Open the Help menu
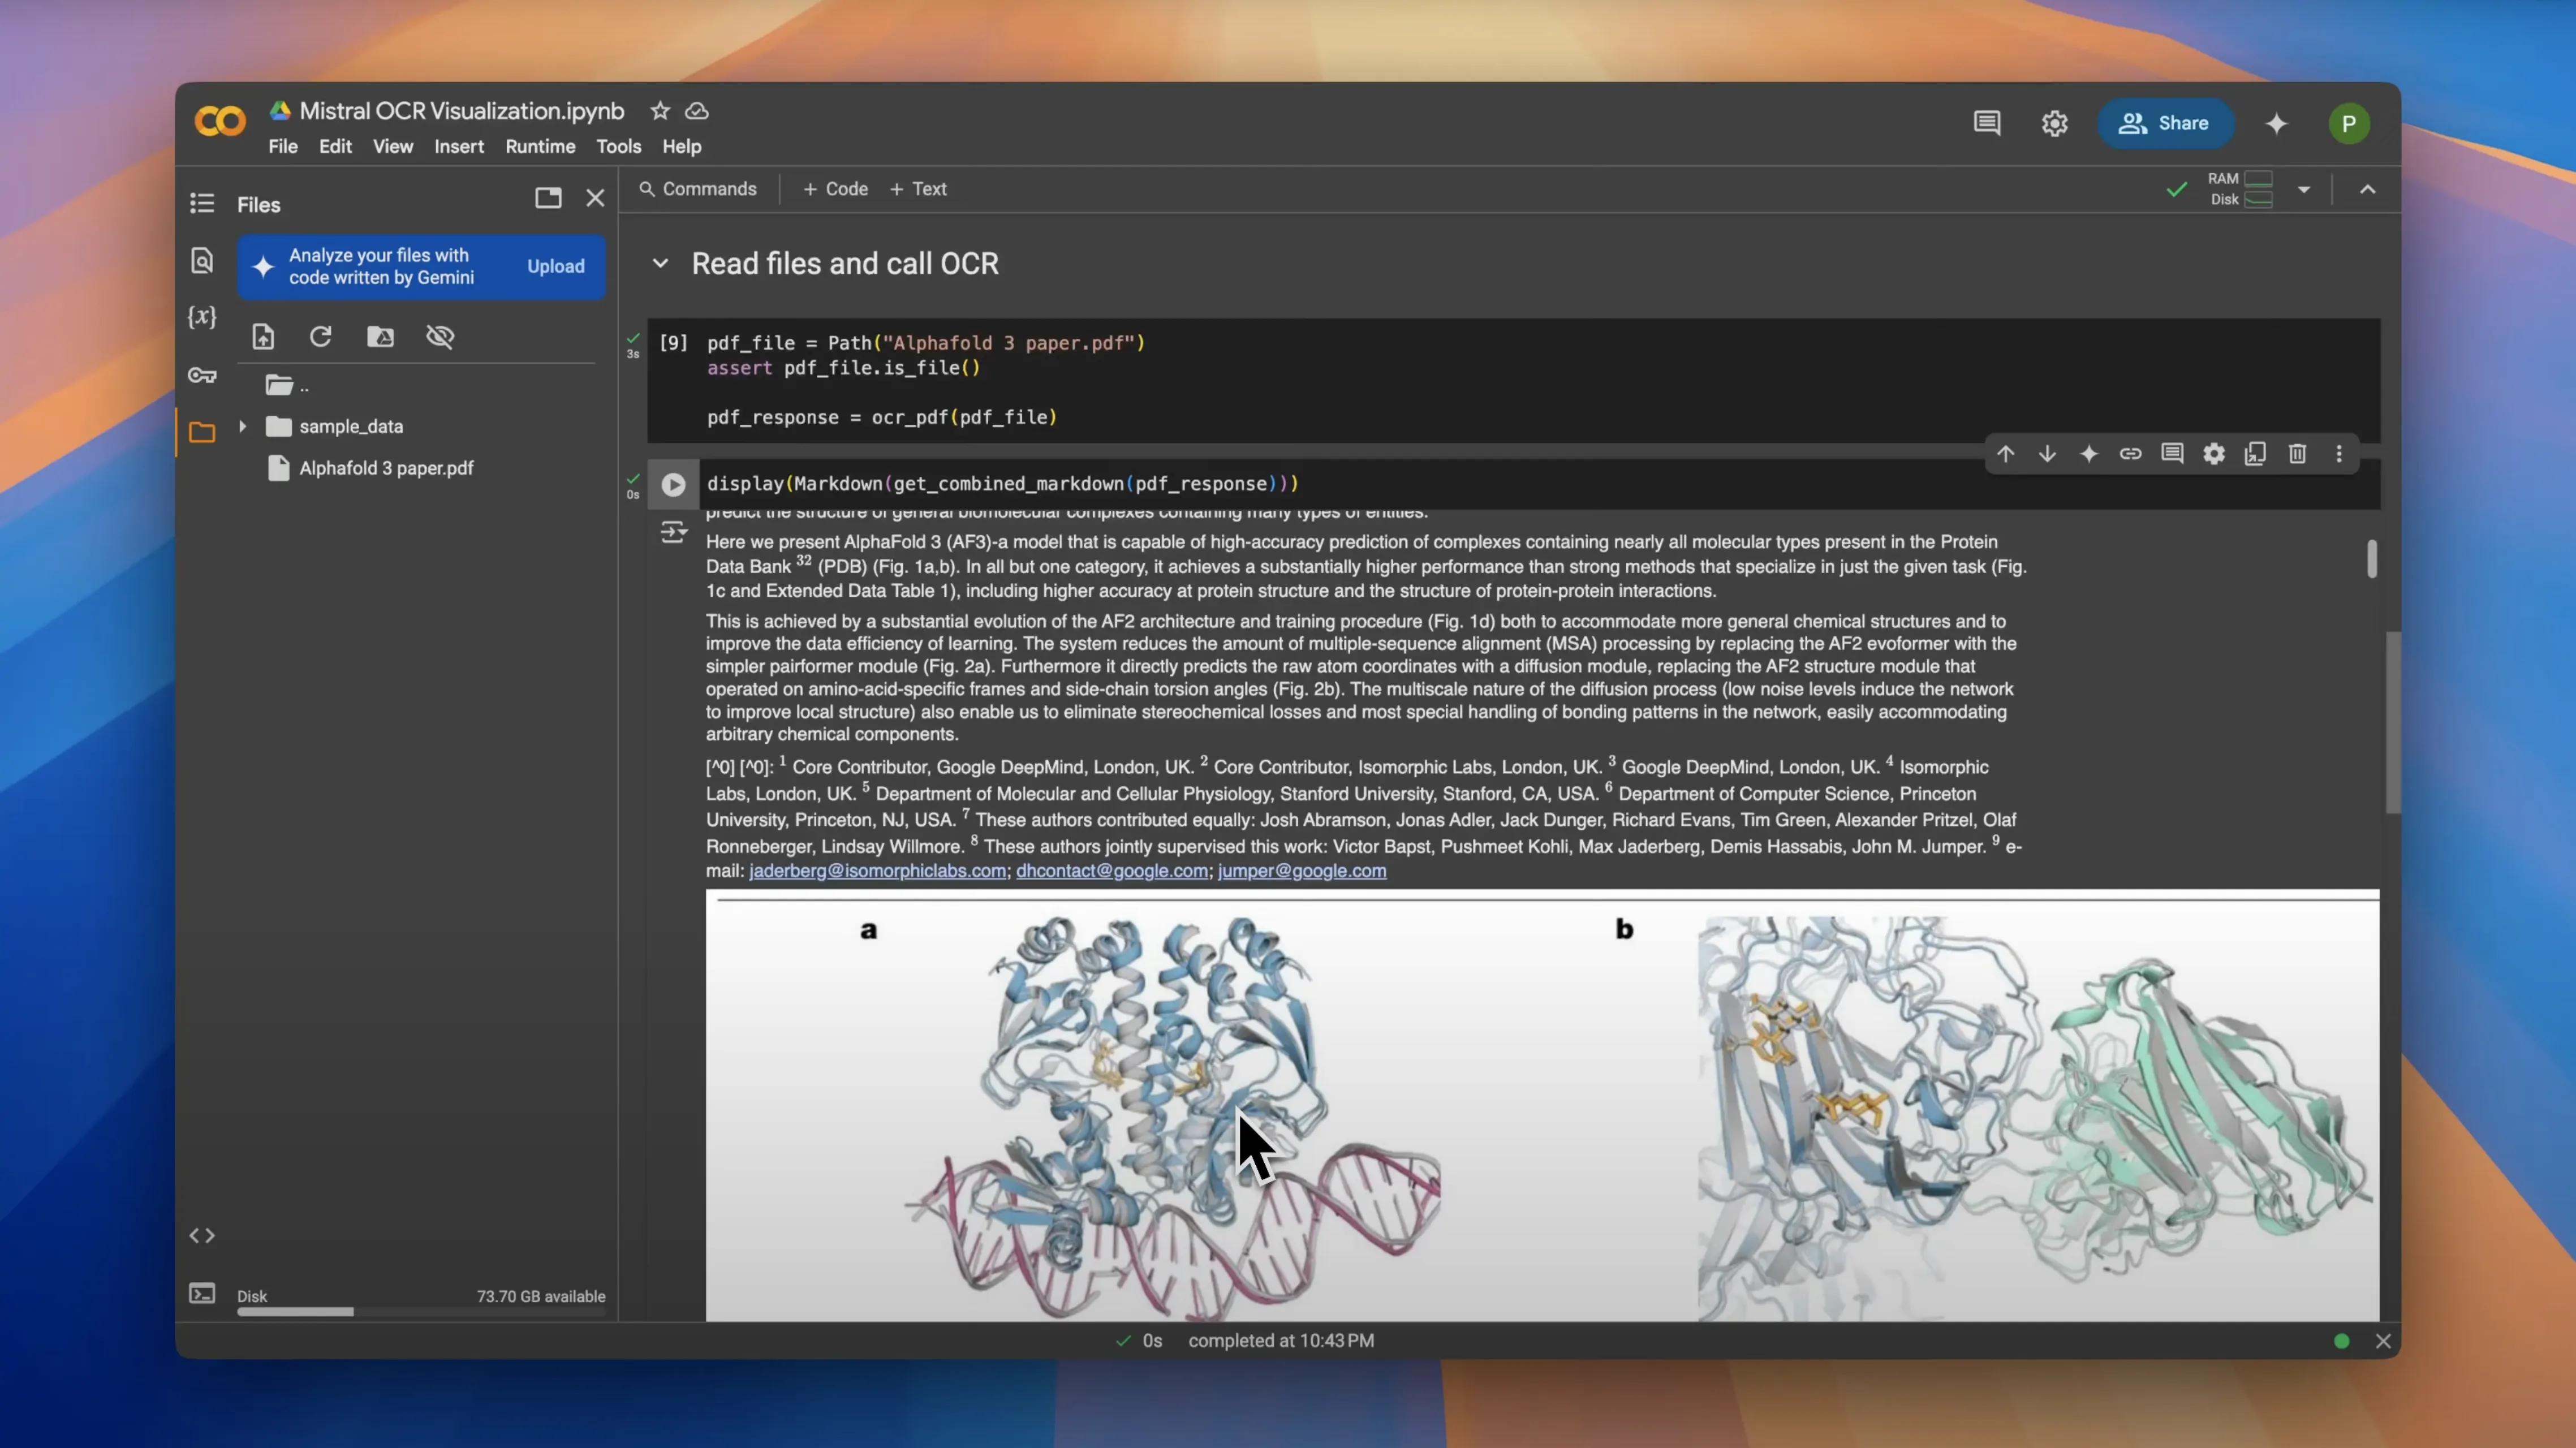This screenshot has width=2576, height=1448. tap(682, 146)
